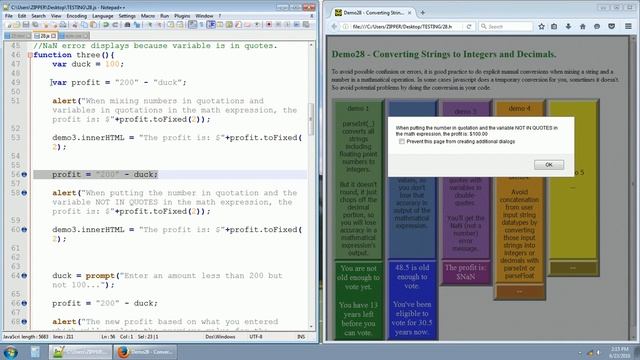The height and width of the screenshot is (360, 640).
Task: Switch to Firefox on the taskbar
Action: tap(145, 352)
